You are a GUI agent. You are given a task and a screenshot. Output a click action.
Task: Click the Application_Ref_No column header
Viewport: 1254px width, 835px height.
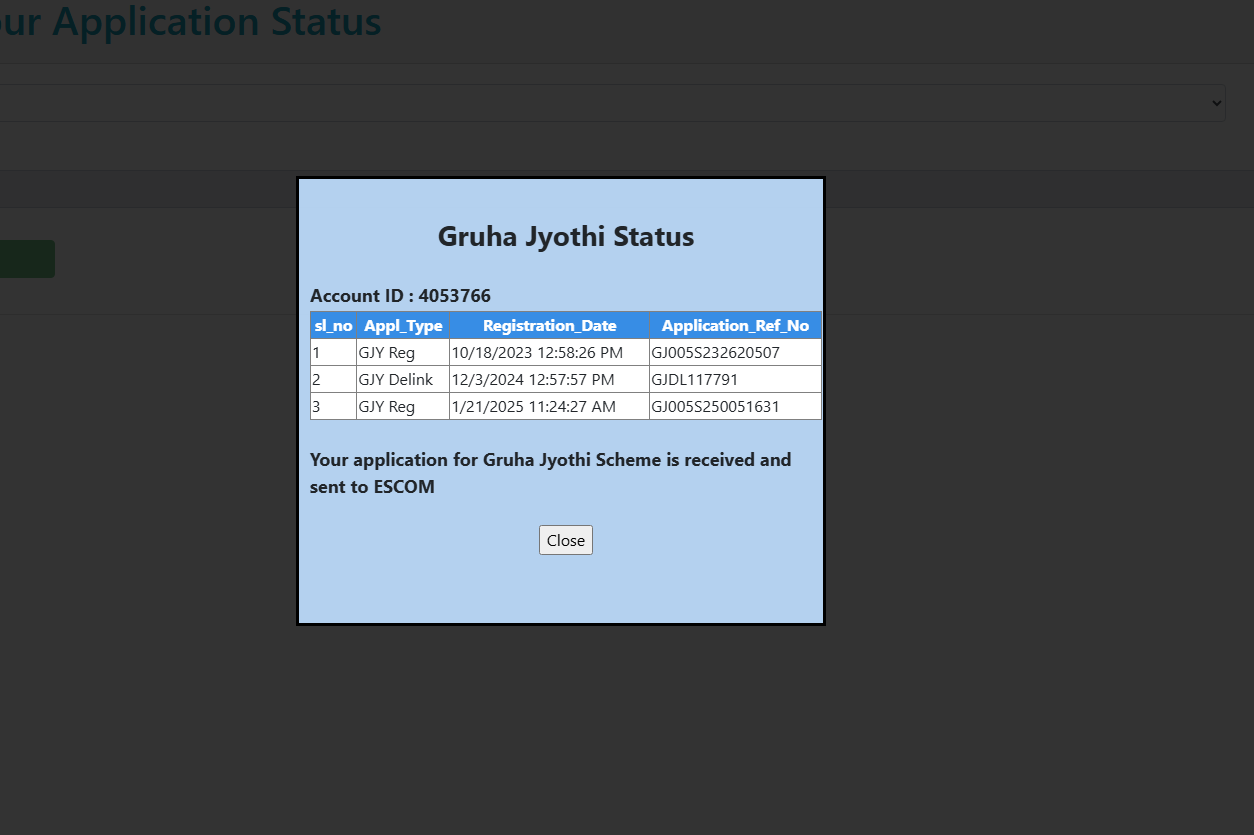tap(735, 326)
